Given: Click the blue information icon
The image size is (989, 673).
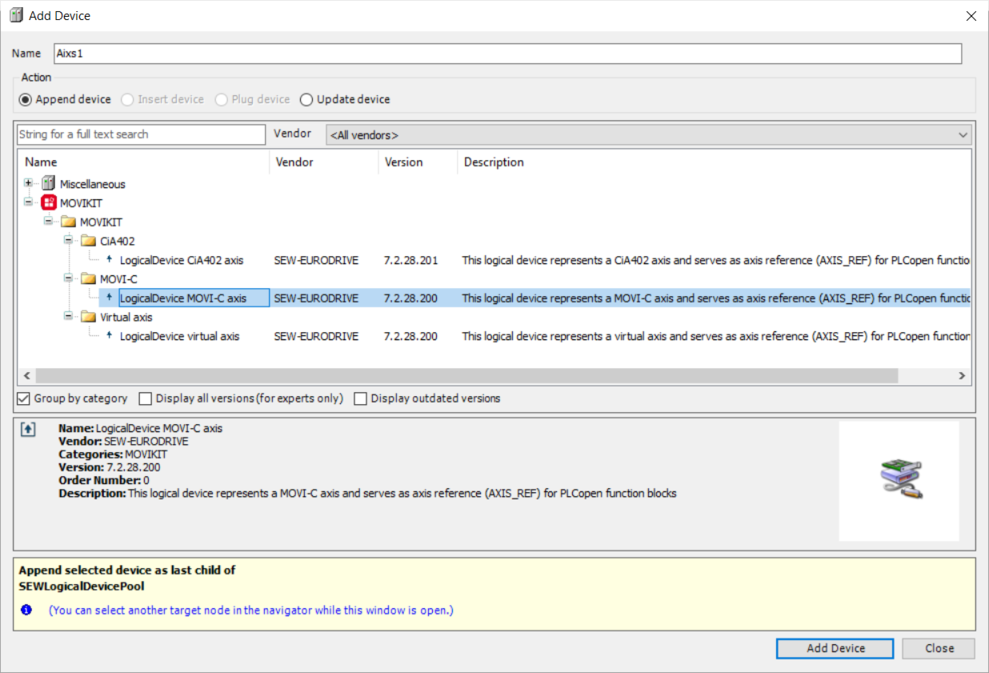Looking at the screenshot, I should 27,610.
